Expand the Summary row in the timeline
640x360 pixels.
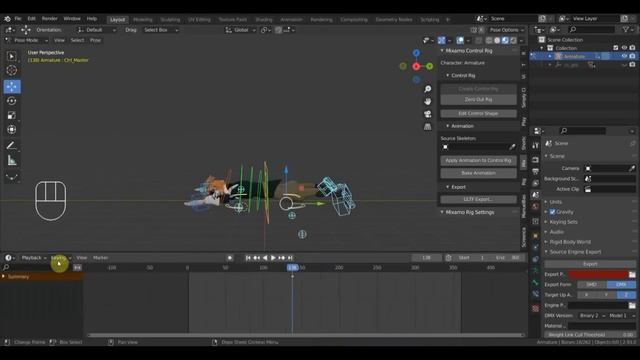click(4, 276)
